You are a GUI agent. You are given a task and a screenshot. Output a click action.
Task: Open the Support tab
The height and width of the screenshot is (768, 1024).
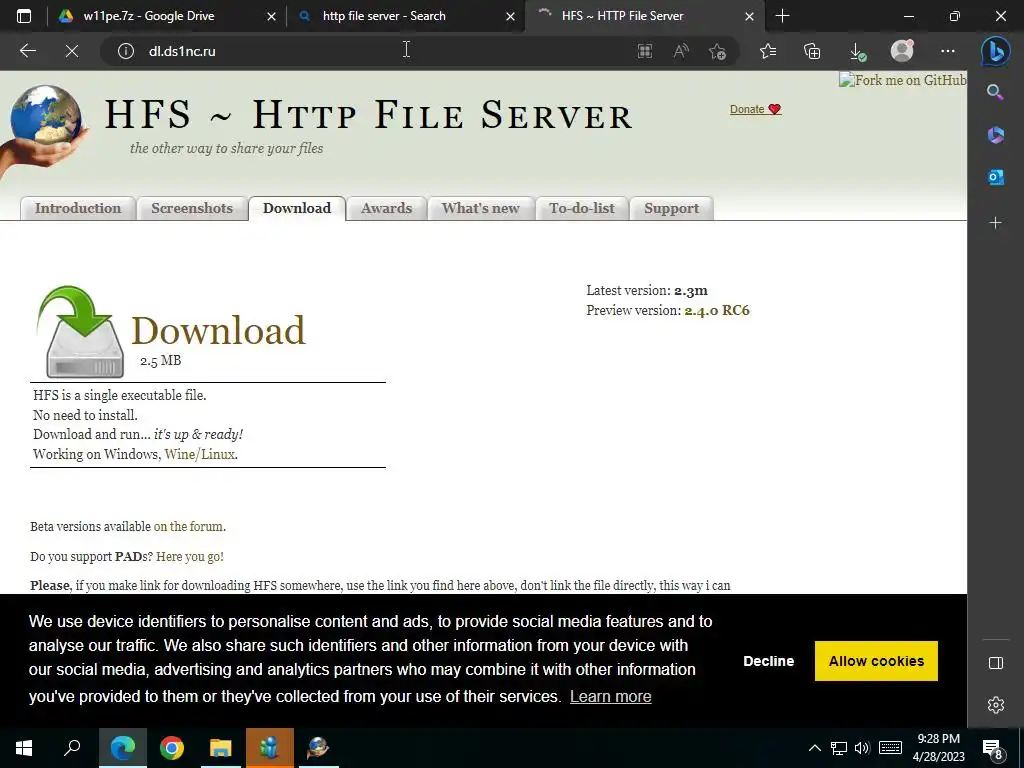click(671, 208)
